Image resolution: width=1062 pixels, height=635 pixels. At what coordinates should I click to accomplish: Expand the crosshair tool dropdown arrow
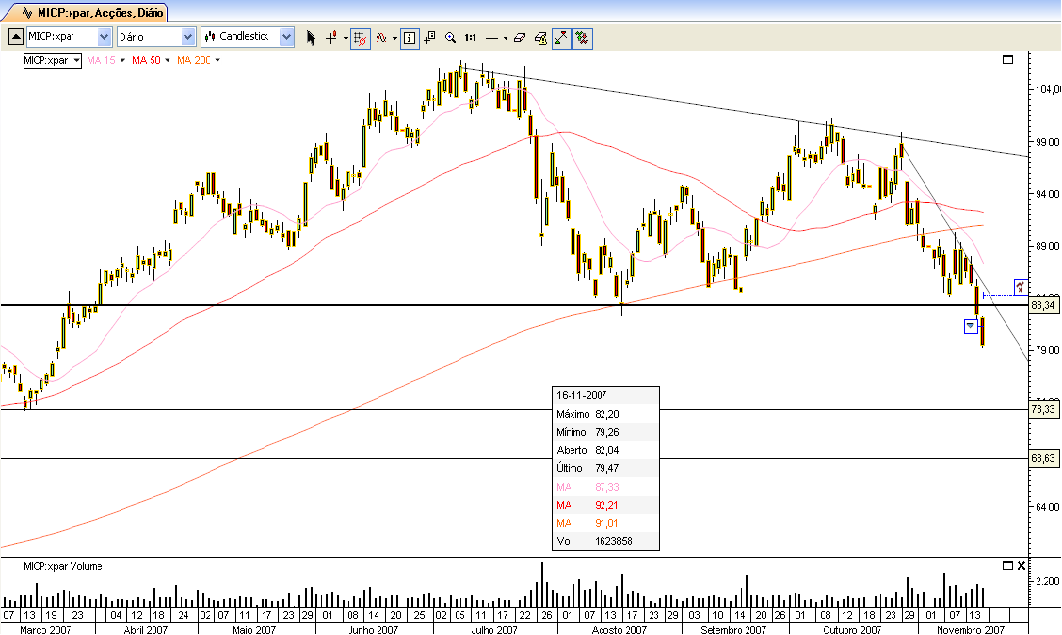[345, 39]
